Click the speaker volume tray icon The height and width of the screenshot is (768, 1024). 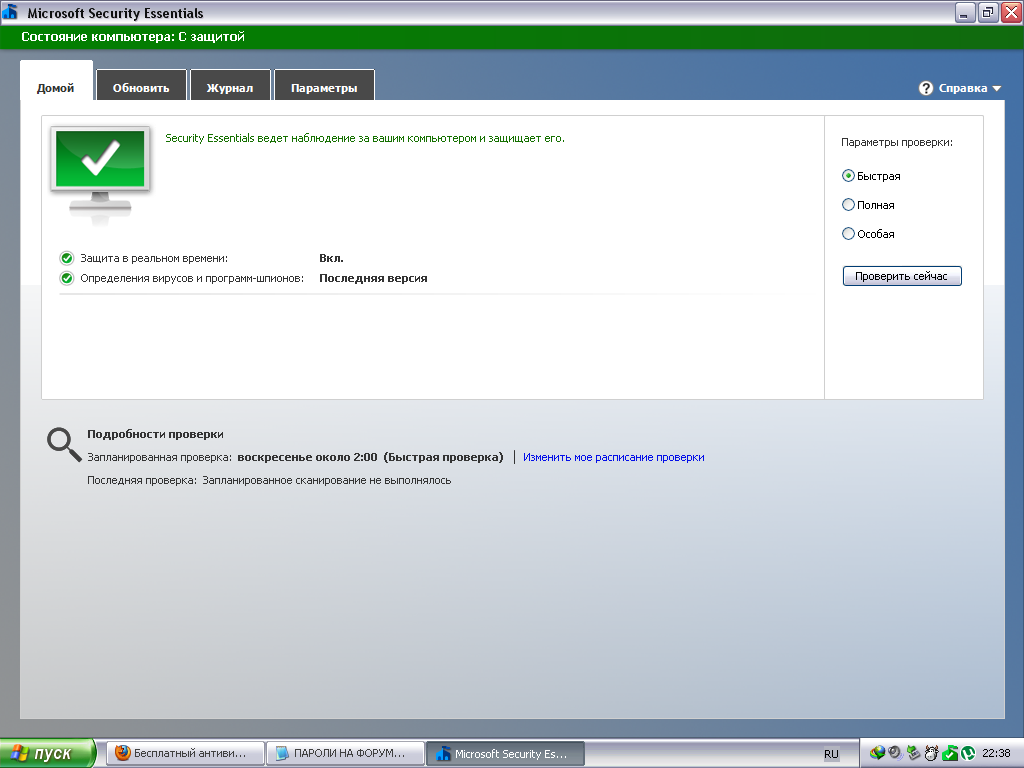[895, 753]
